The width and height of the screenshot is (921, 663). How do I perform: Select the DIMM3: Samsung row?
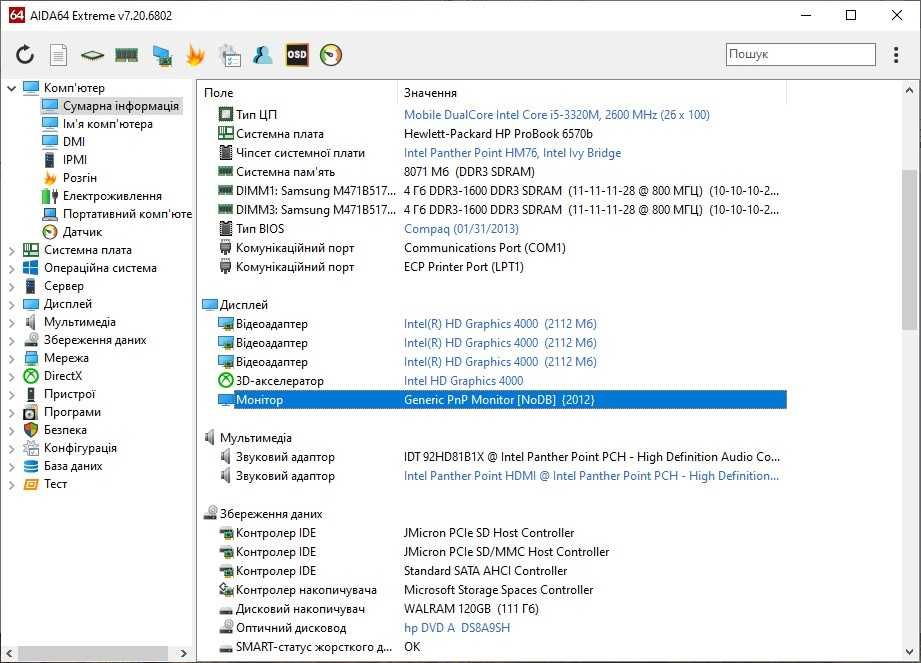[x=502, y=210]
